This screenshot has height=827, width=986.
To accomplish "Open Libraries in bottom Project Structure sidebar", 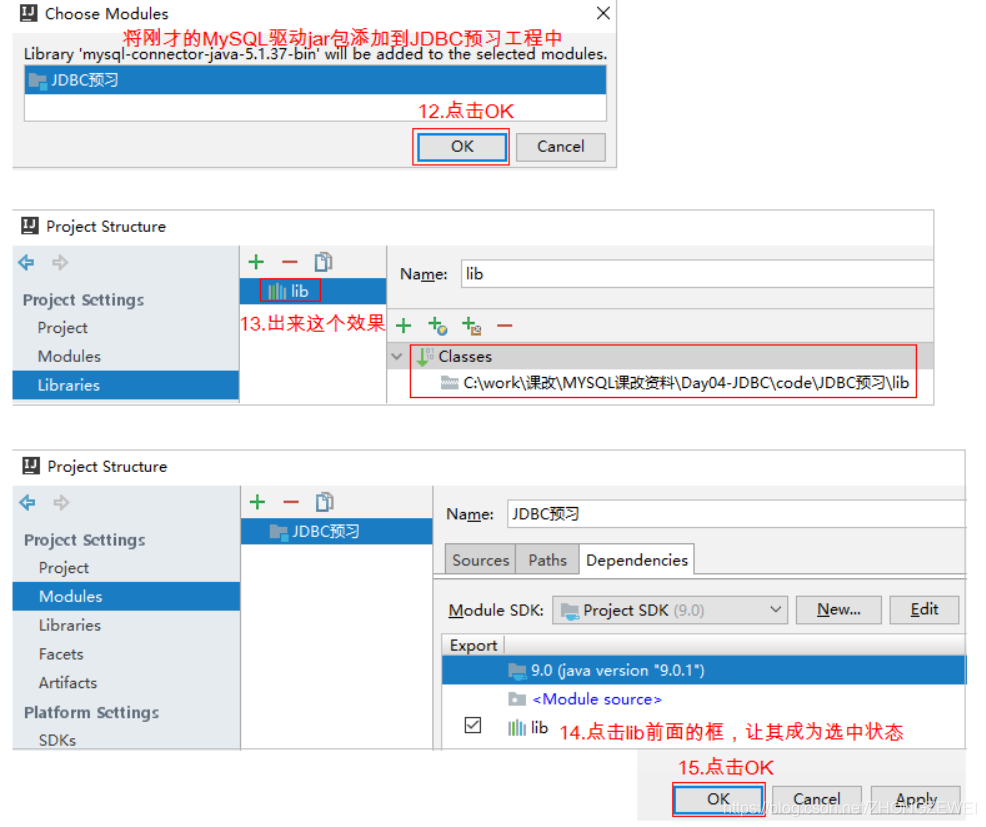I will click(x=70, y=626).
